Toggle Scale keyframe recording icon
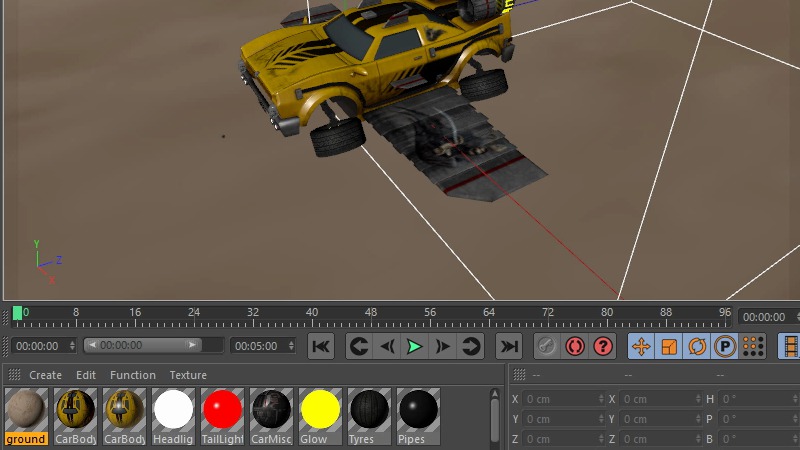This screenshot has height=450, width=800. [x=669, y=346]
